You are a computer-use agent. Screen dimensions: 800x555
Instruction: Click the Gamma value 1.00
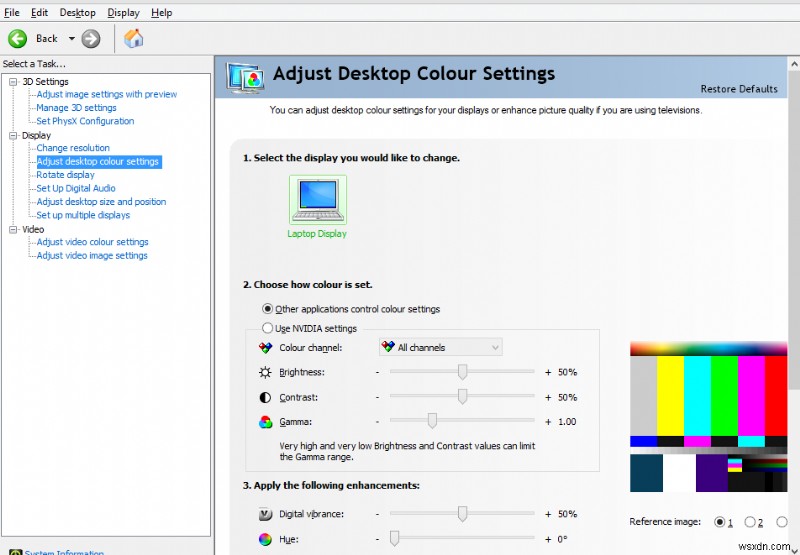point(567,422)
